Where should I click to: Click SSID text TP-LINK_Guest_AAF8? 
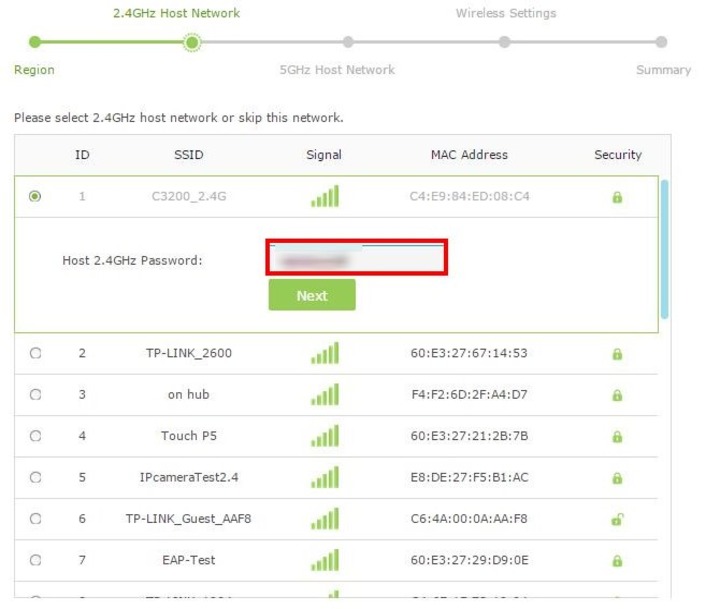189,519
